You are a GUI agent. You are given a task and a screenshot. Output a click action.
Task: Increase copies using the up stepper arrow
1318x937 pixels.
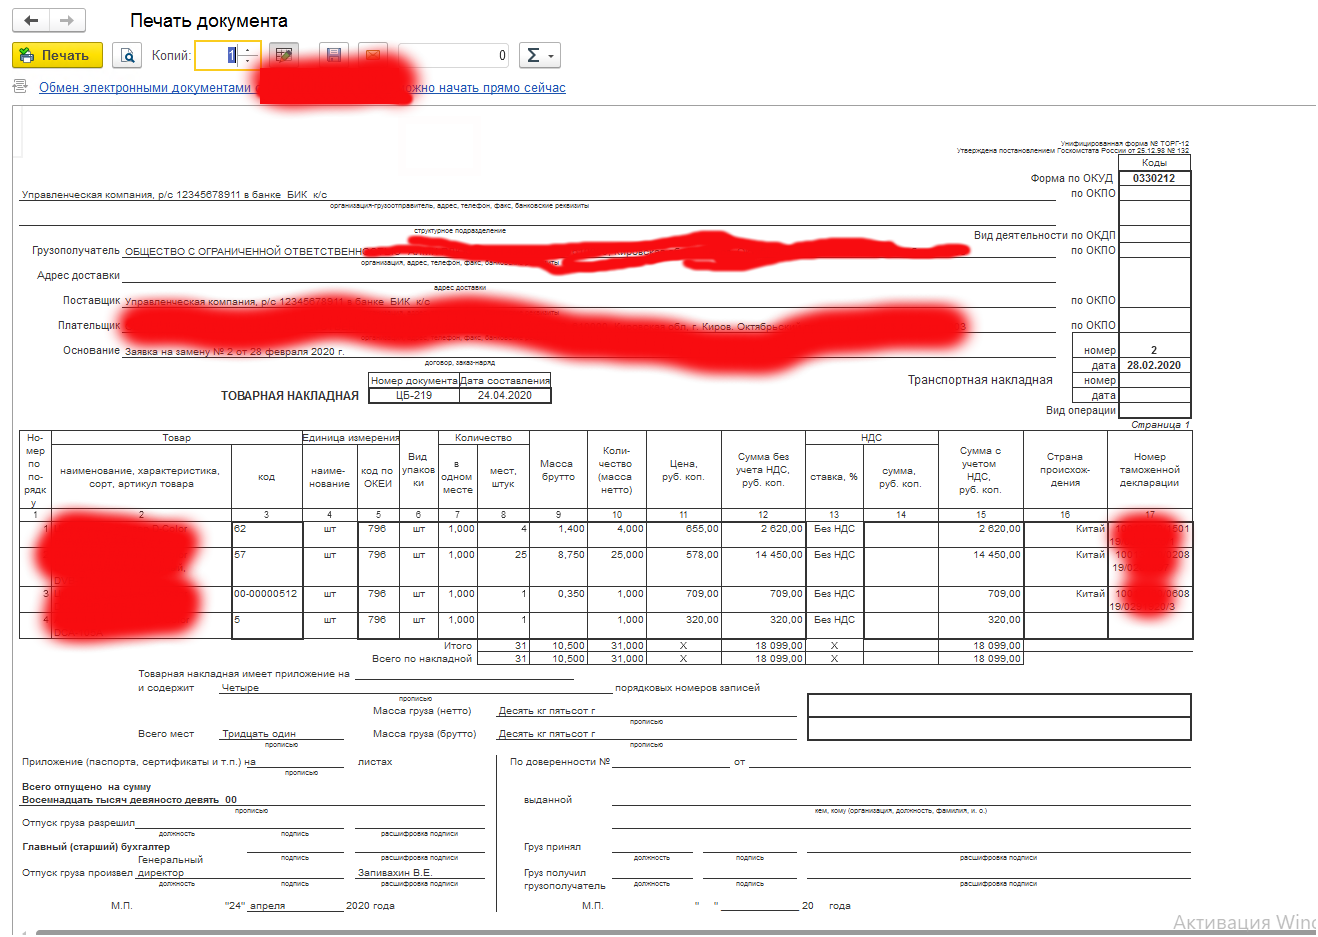coord(250,49)
